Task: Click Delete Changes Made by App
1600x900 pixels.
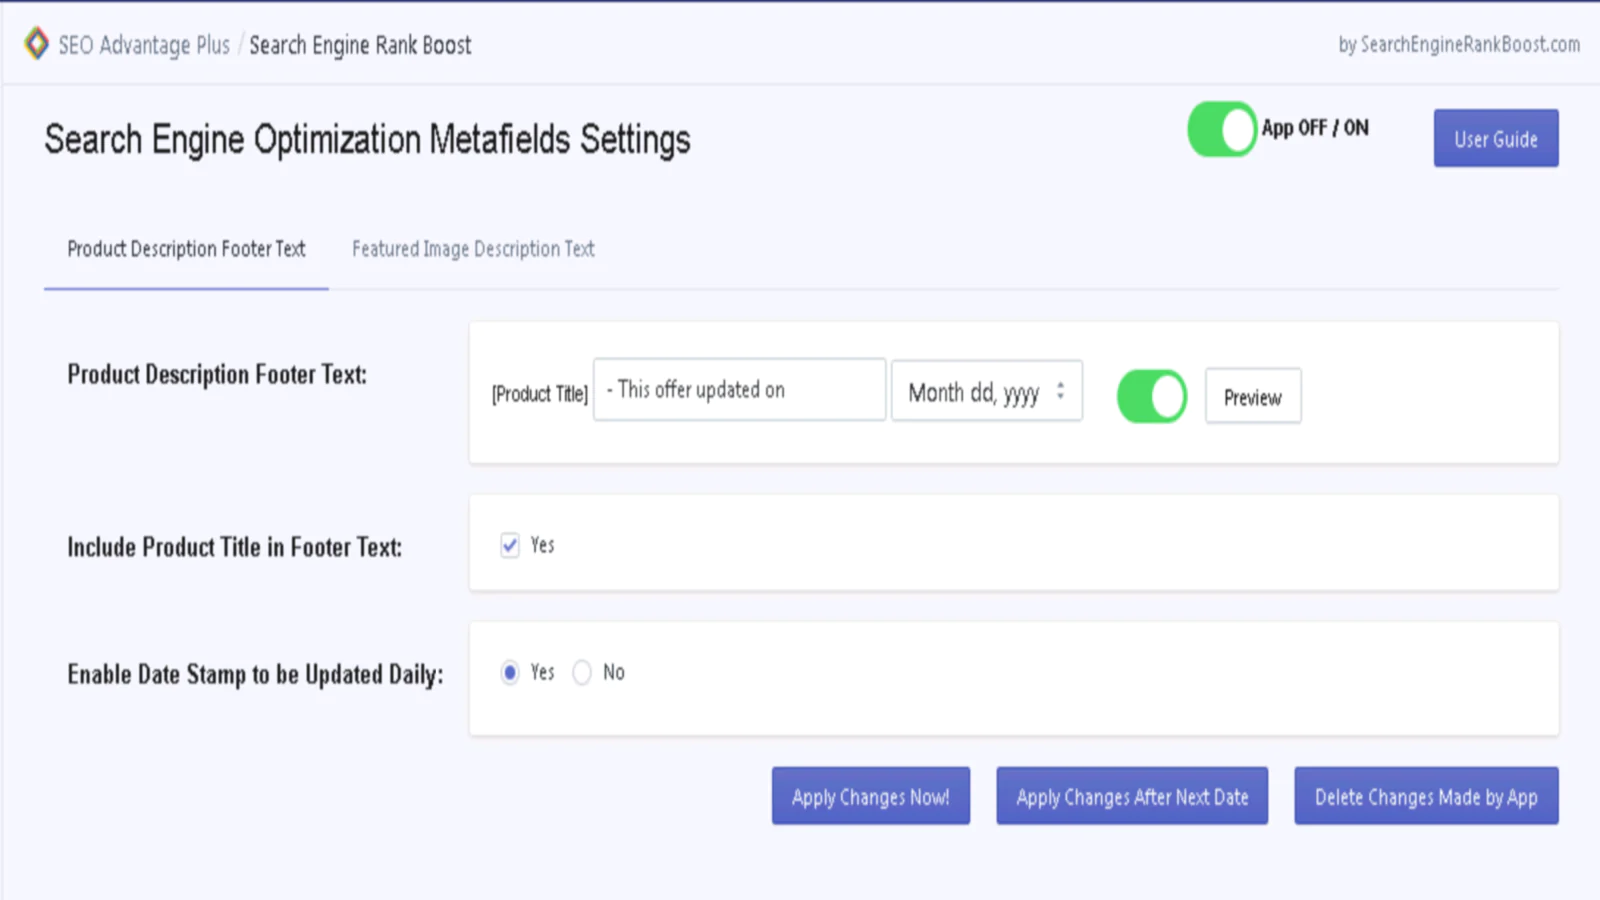Action: pos(1425,797)
